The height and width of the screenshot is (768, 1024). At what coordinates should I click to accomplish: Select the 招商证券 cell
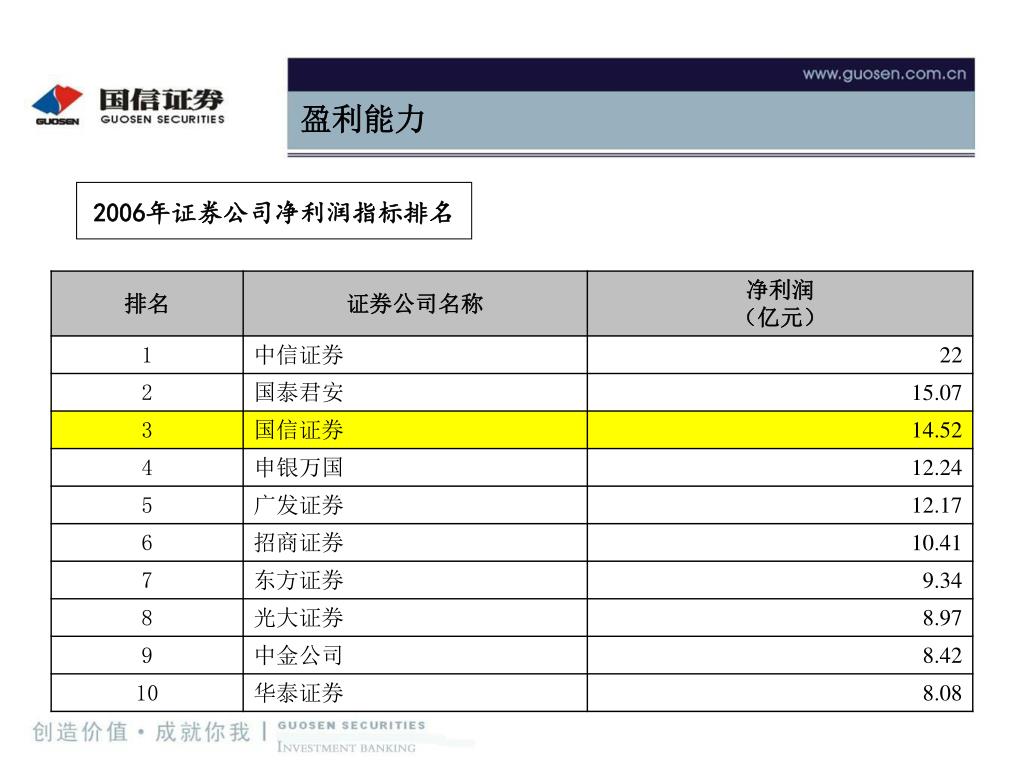click(415, 543)
